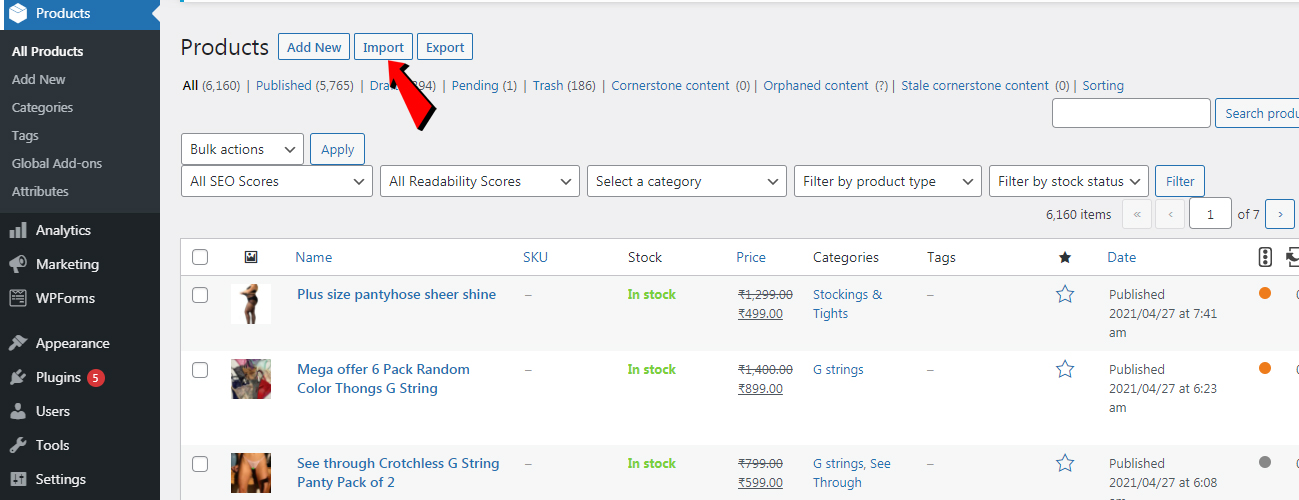Sort products by SKU column
1299x500 pixels.
tap(535, 257)
